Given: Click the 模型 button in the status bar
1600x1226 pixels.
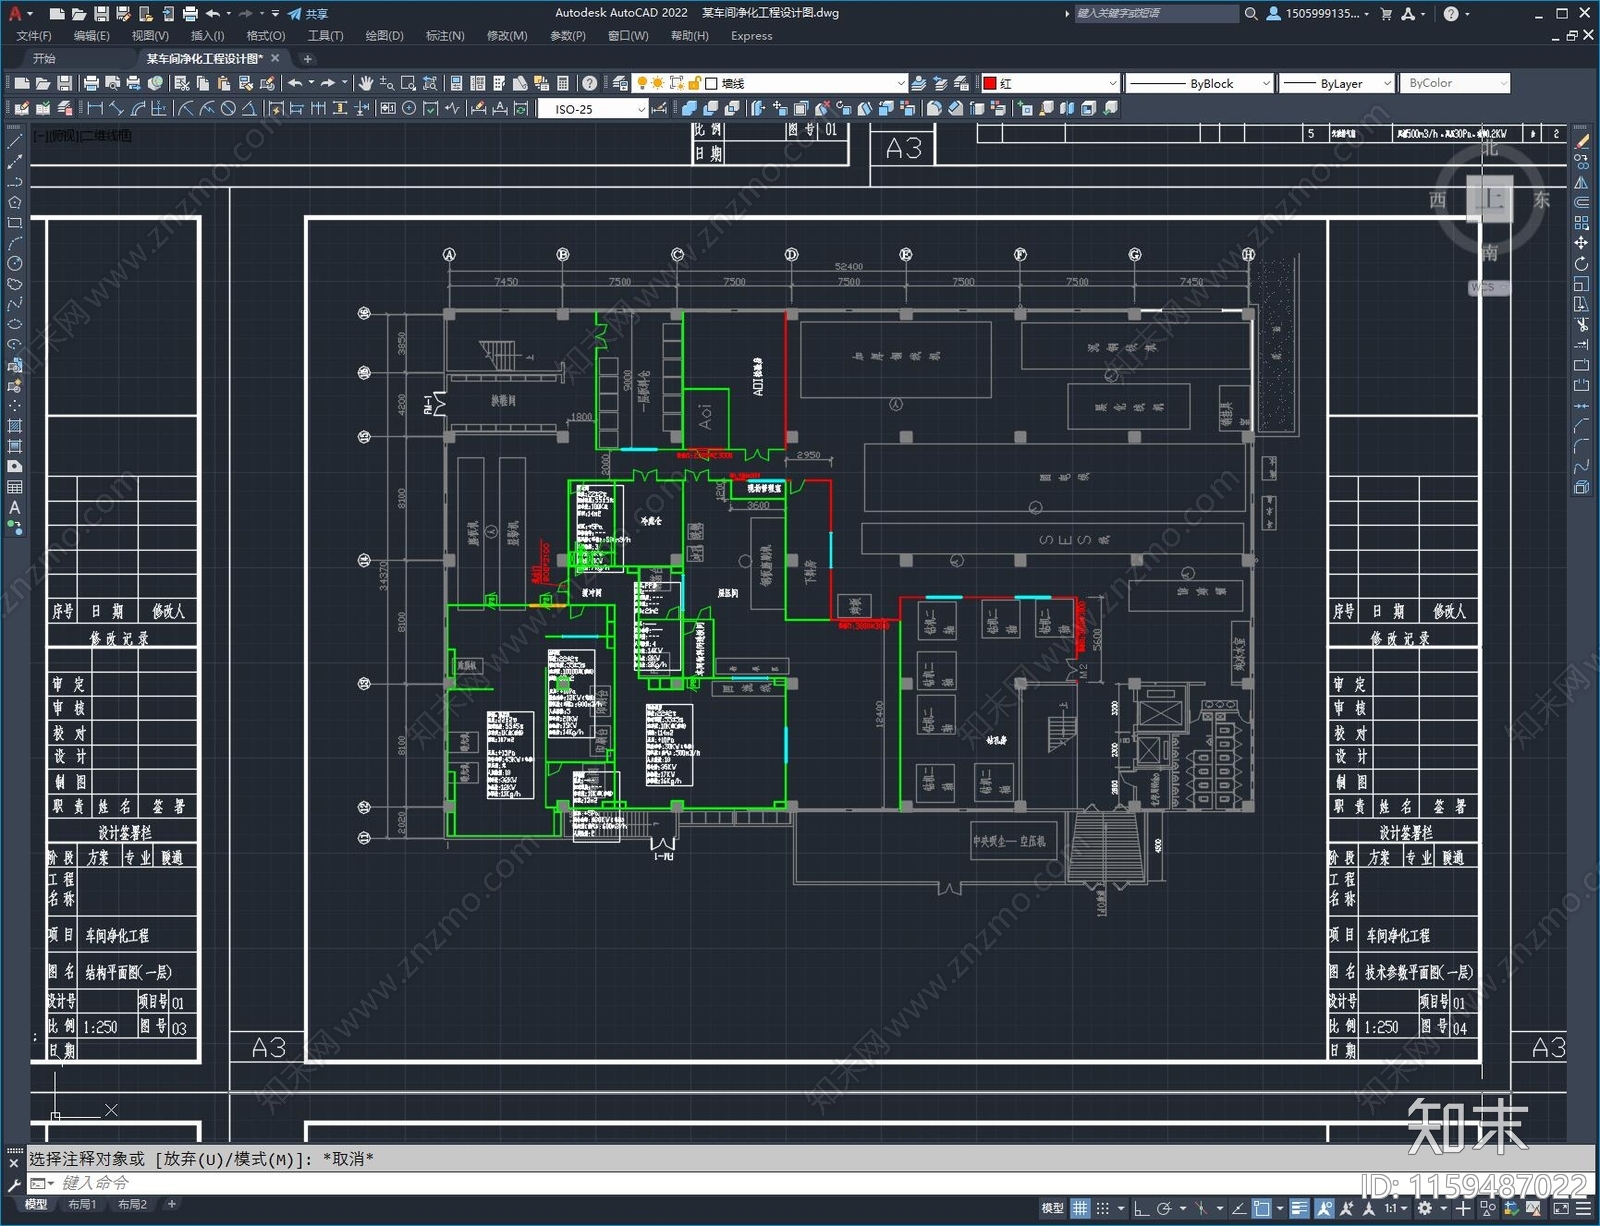Looking at the screenshot, I should tap(1052, 1209).
